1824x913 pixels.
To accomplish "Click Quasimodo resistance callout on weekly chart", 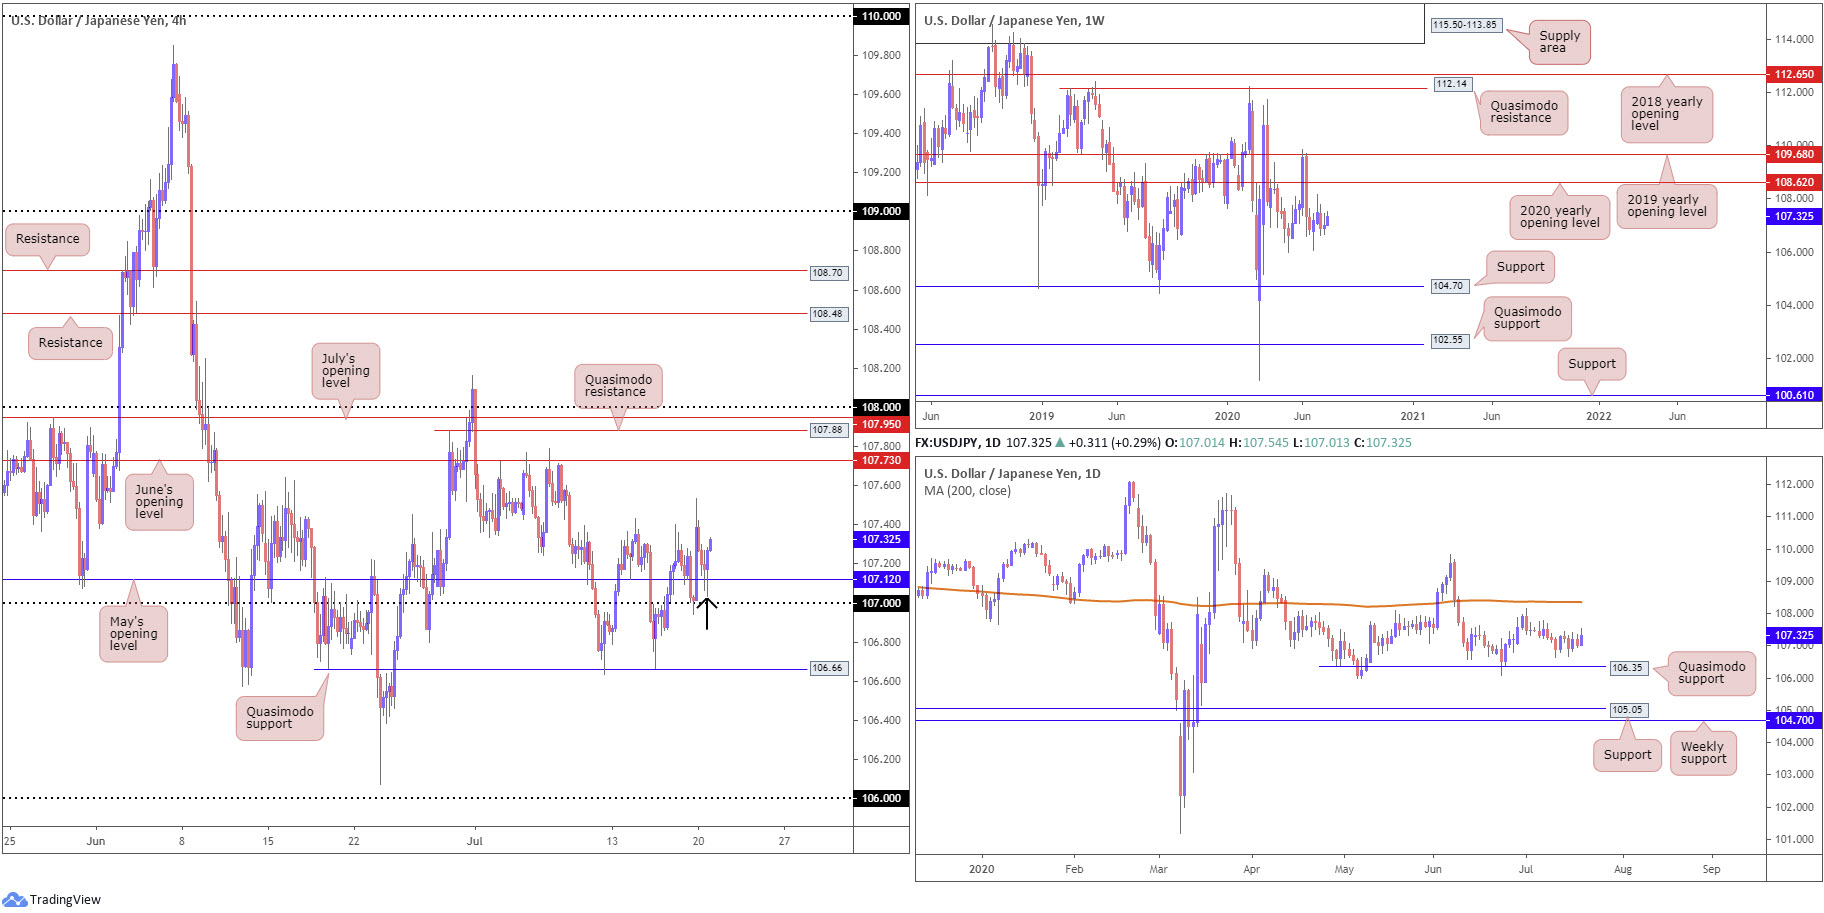I will 1524,112.
